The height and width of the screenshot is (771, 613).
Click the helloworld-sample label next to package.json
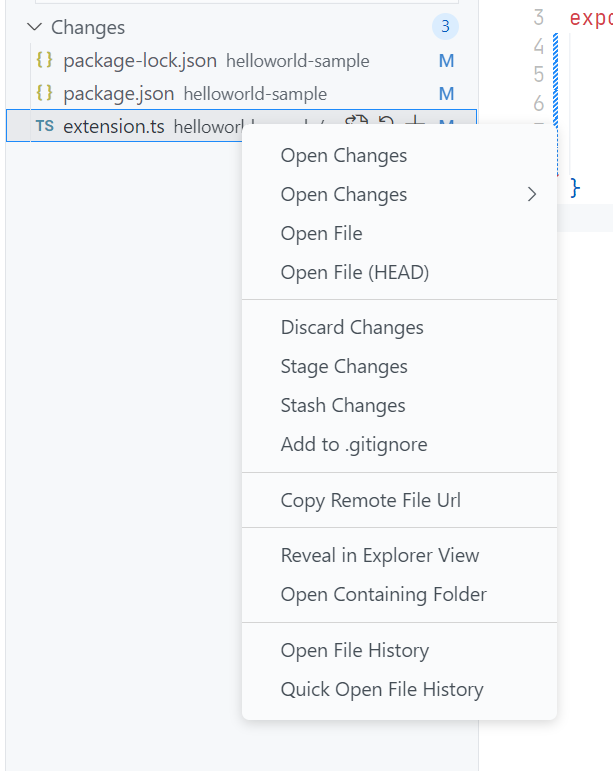255,94
